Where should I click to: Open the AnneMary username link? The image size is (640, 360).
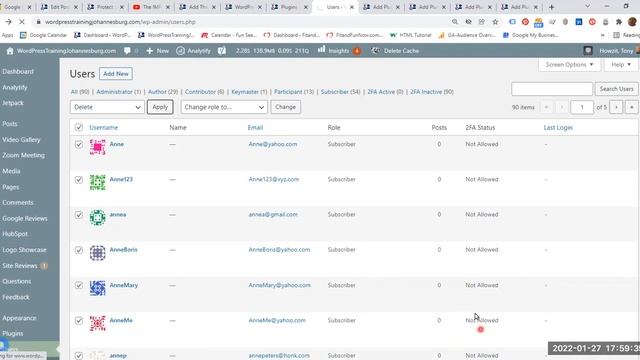(124, 285)
